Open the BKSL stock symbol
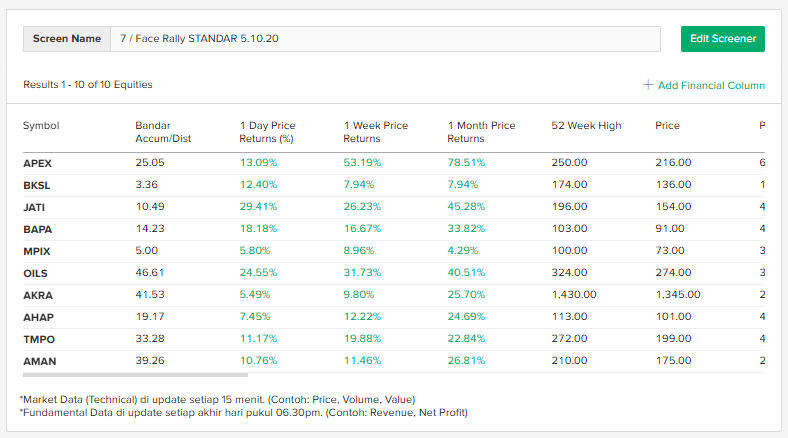Viewport: 788px width, 438px height. point(37,185)
